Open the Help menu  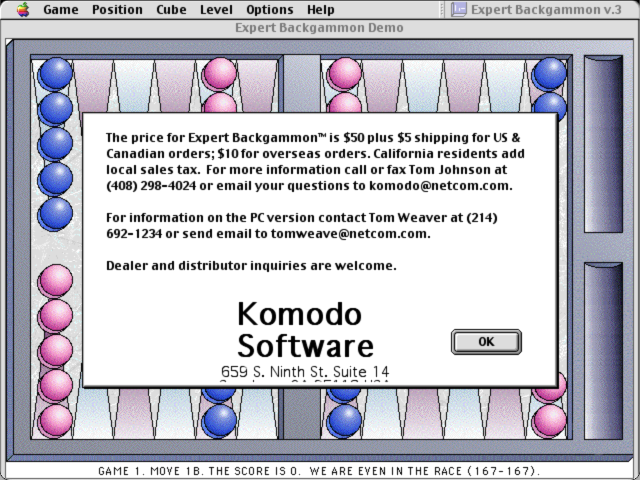click(x=320, y=9)
